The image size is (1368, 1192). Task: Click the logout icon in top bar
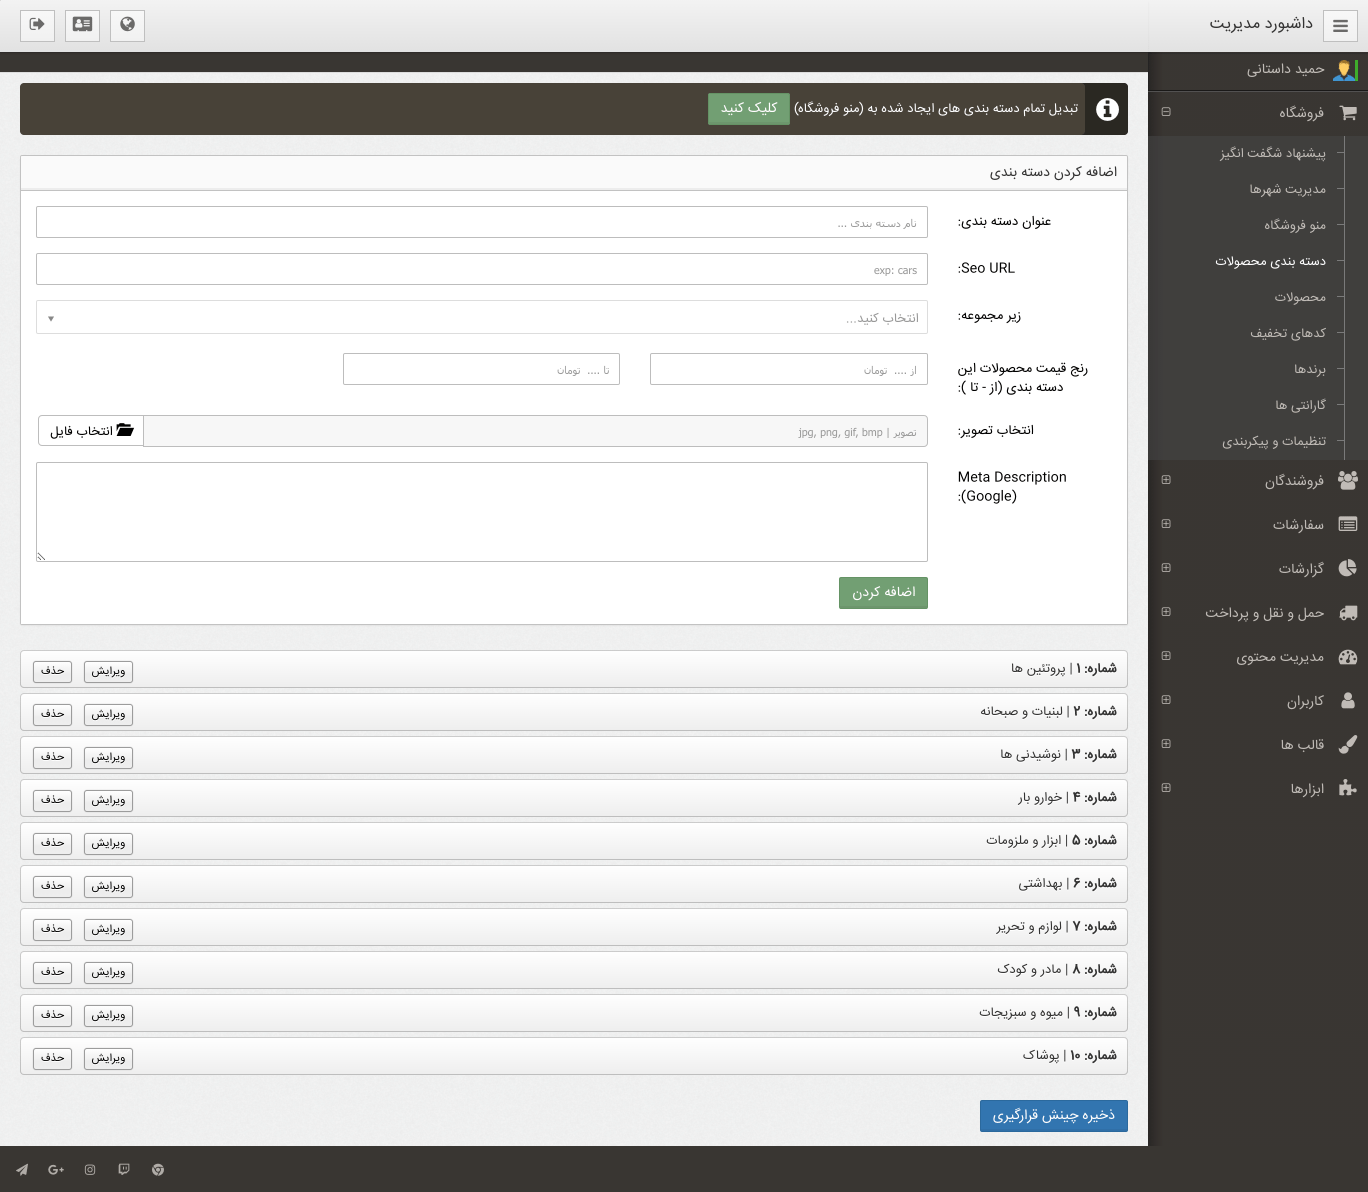pyautogui.click(x=37, y=25)
